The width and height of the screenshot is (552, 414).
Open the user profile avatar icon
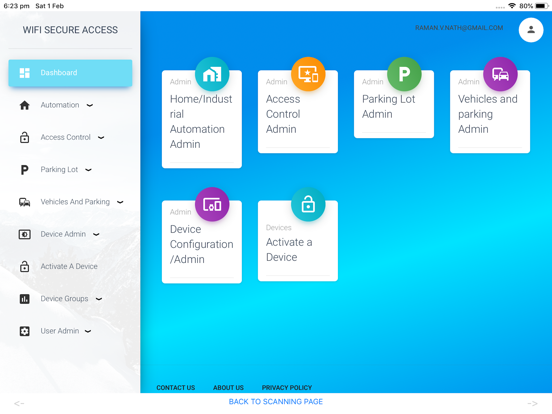click(x=531, y=30)
